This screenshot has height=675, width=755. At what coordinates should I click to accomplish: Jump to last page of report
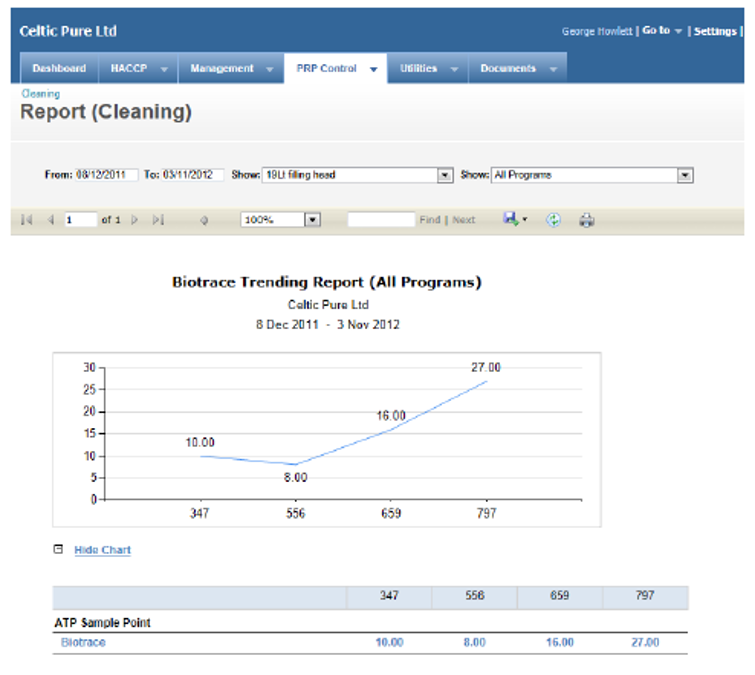(158, 220)
